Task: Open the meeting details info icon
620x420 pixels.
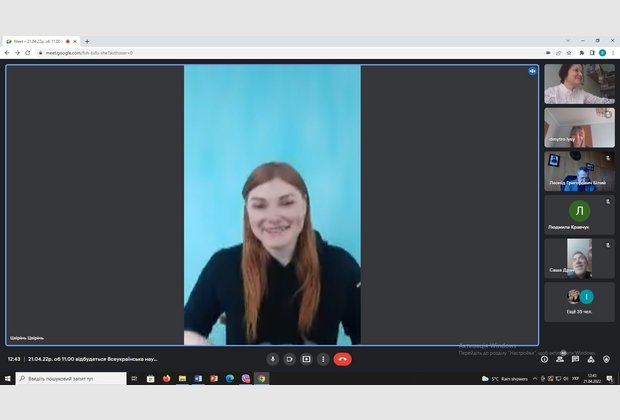Action: tap(545, 359)
